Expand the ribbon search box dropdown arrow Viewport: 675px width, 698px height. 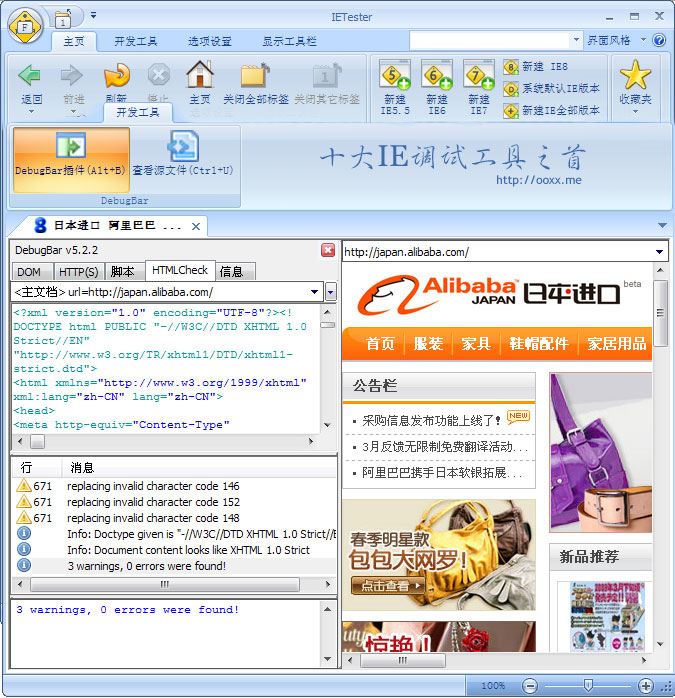click(576, 40)
